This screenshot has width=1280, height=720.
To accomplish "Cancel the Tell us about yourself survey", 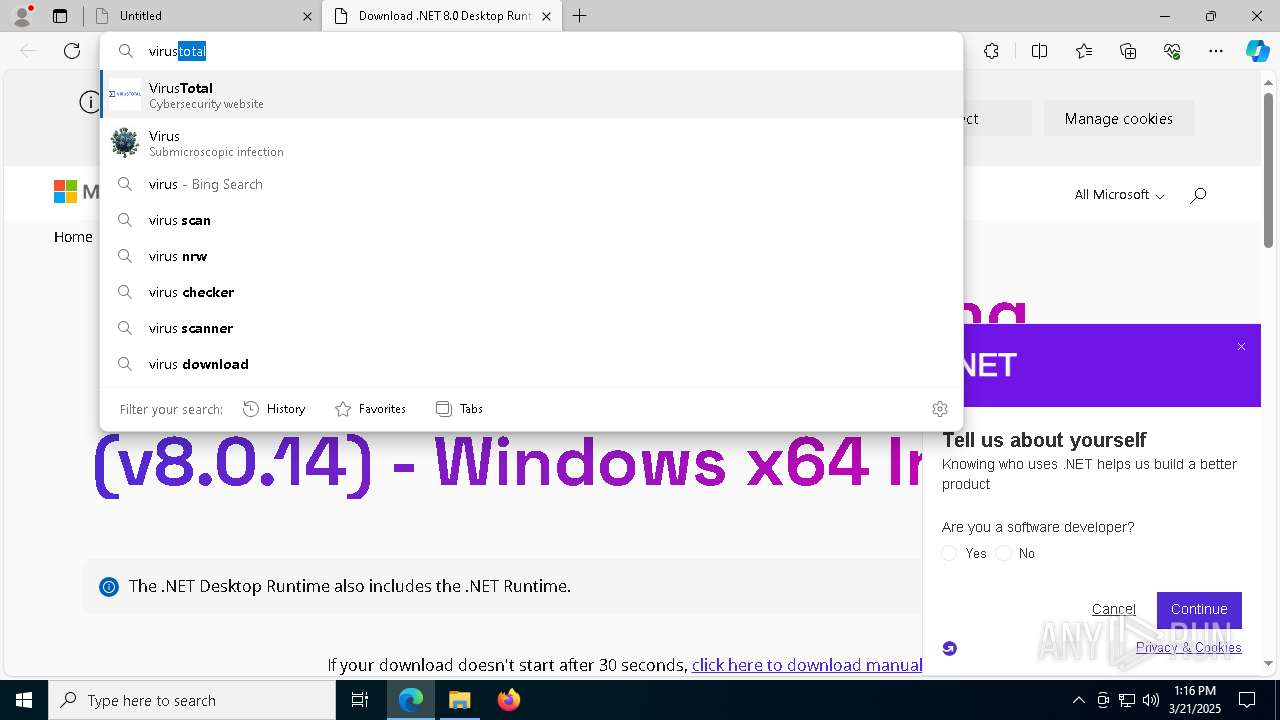I will (1113, 609).
